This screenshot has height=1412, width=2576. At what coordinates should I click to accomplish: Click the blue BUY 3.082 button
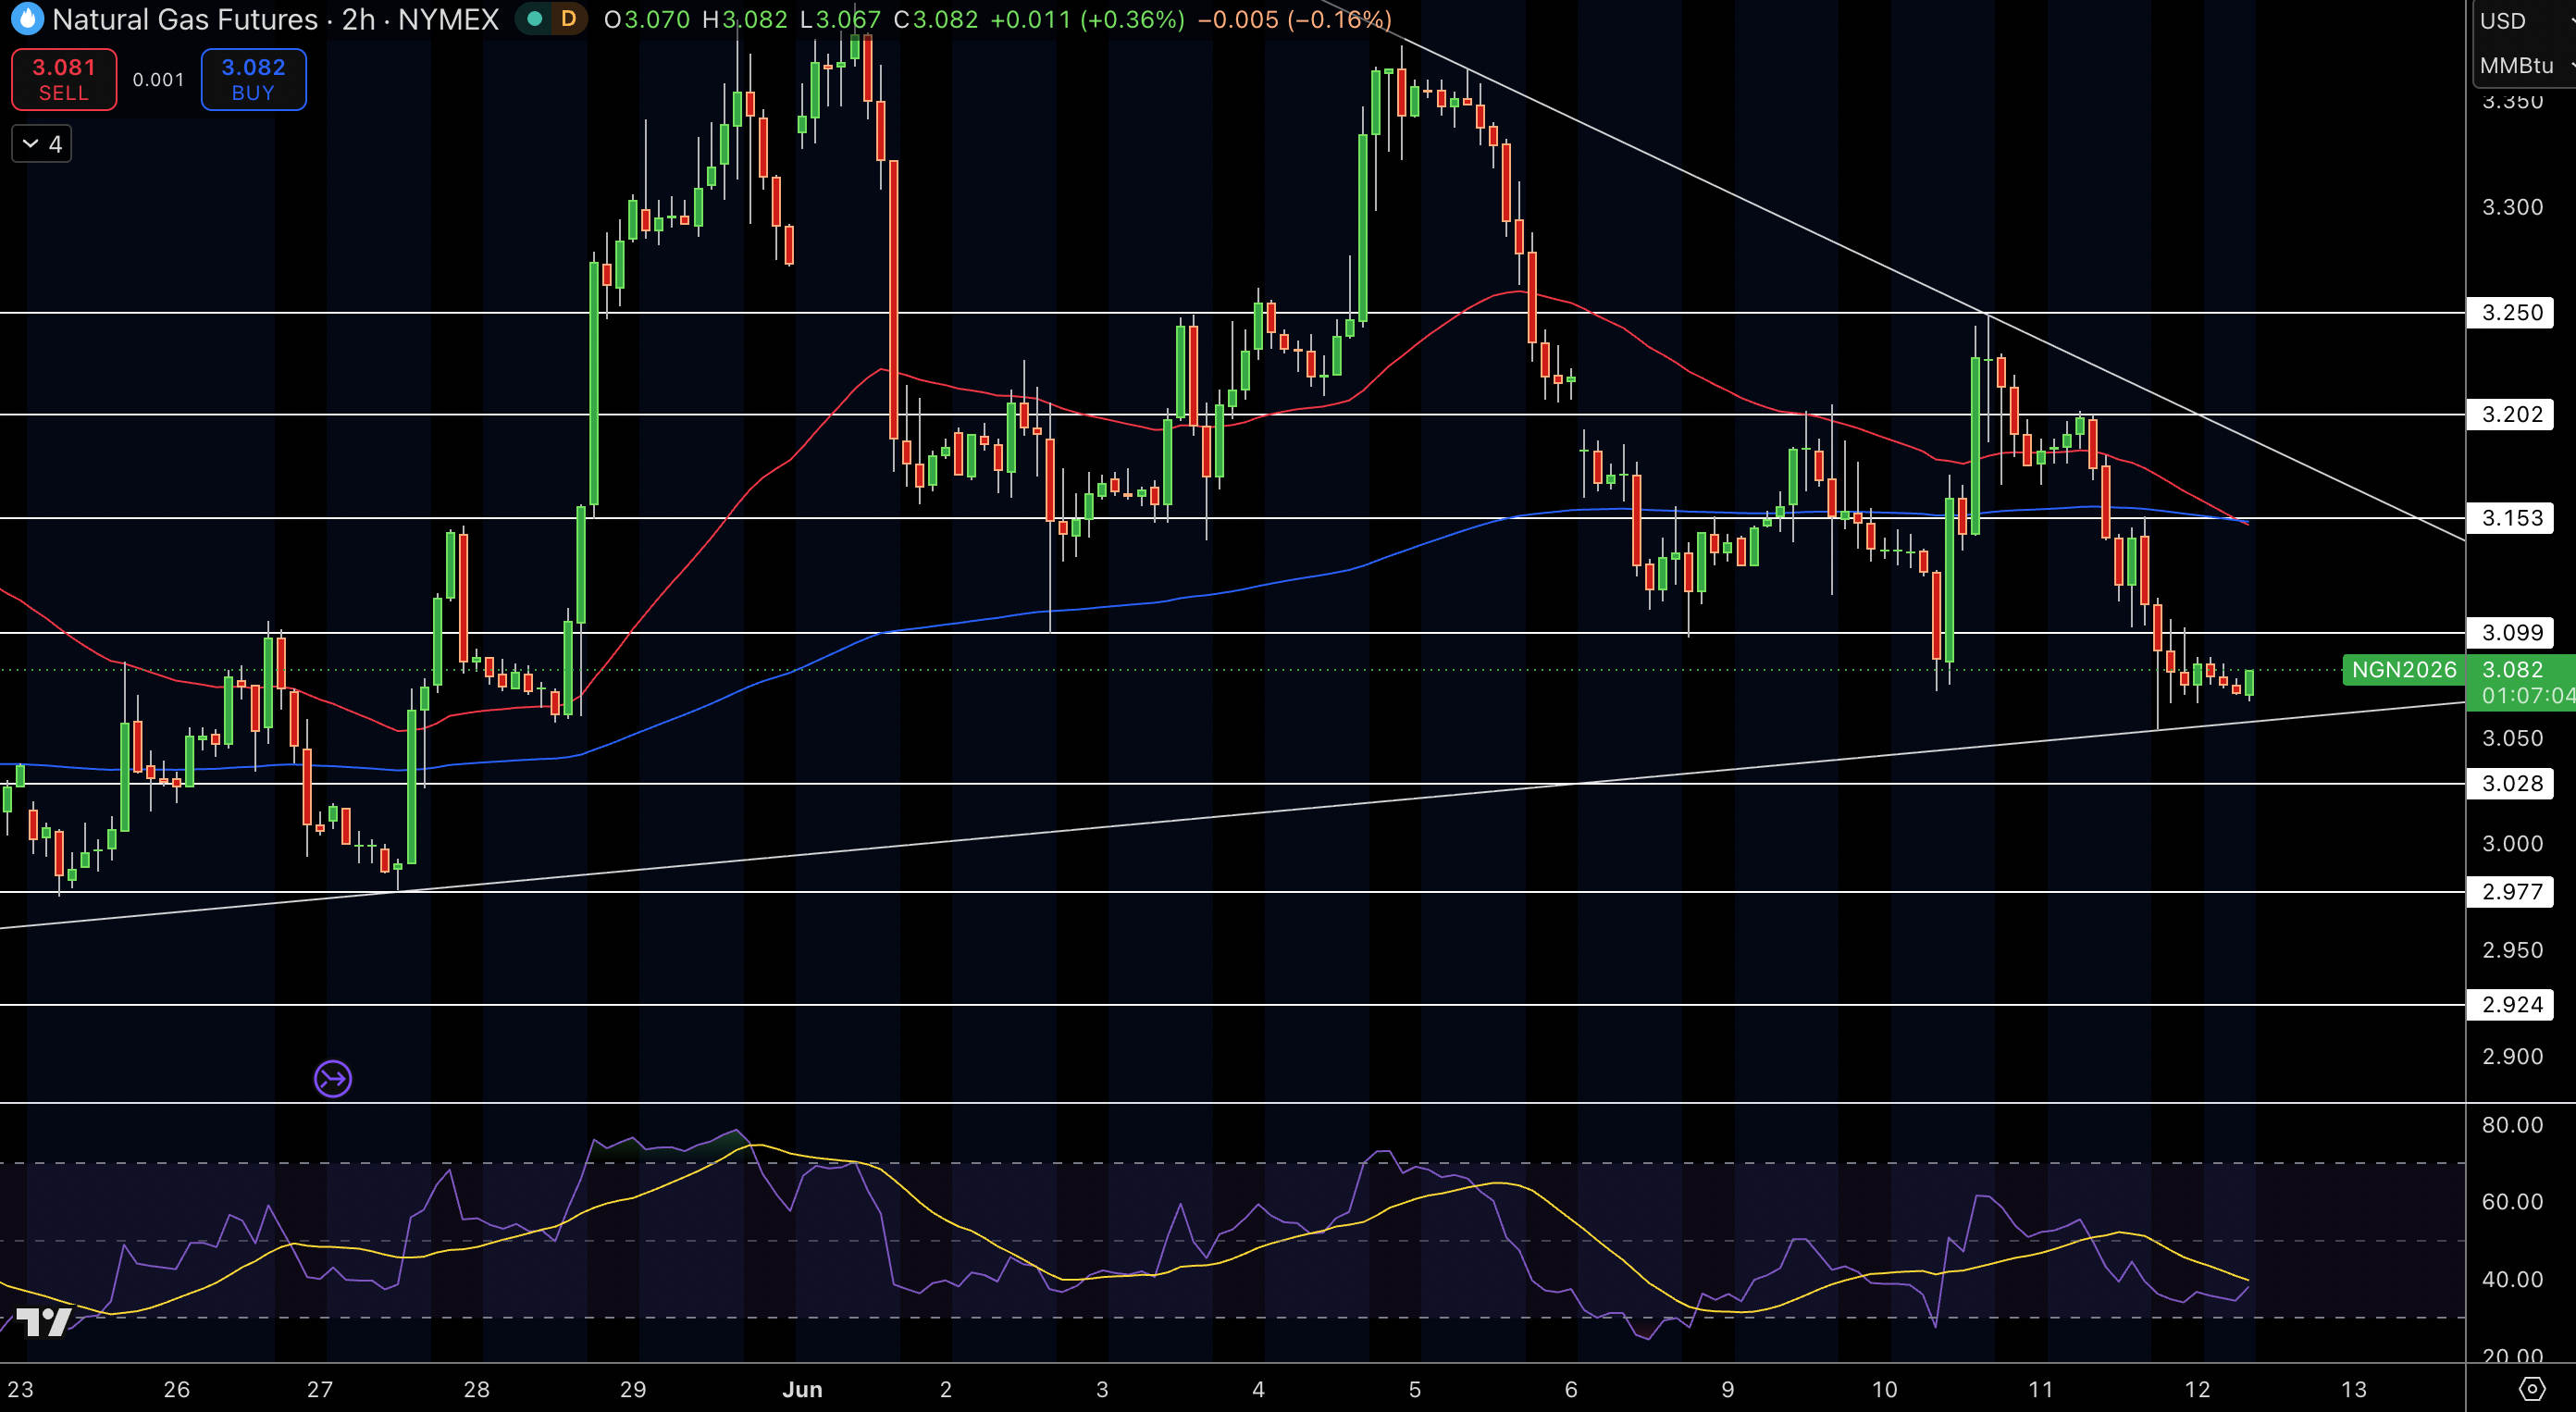253,79
